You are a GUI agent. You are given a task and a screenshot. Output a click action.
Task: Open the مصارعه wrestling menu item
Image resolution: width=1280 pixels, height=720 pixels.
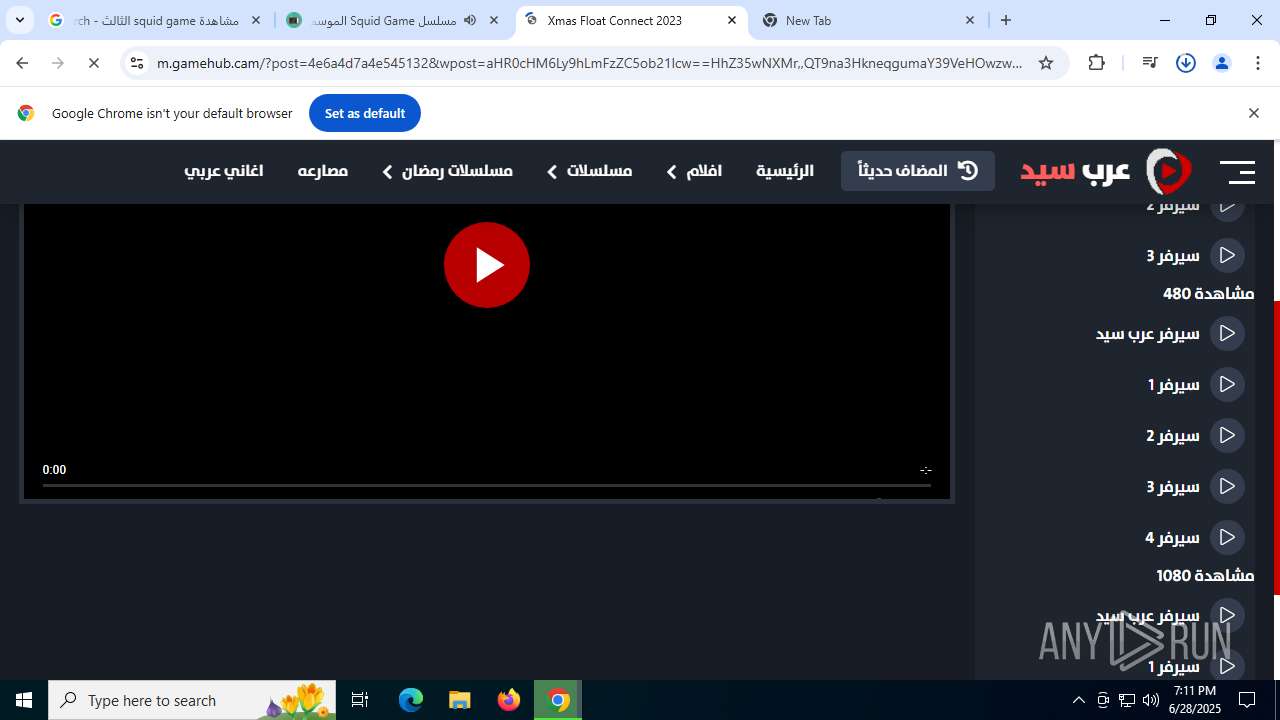(x=323, y=171)
